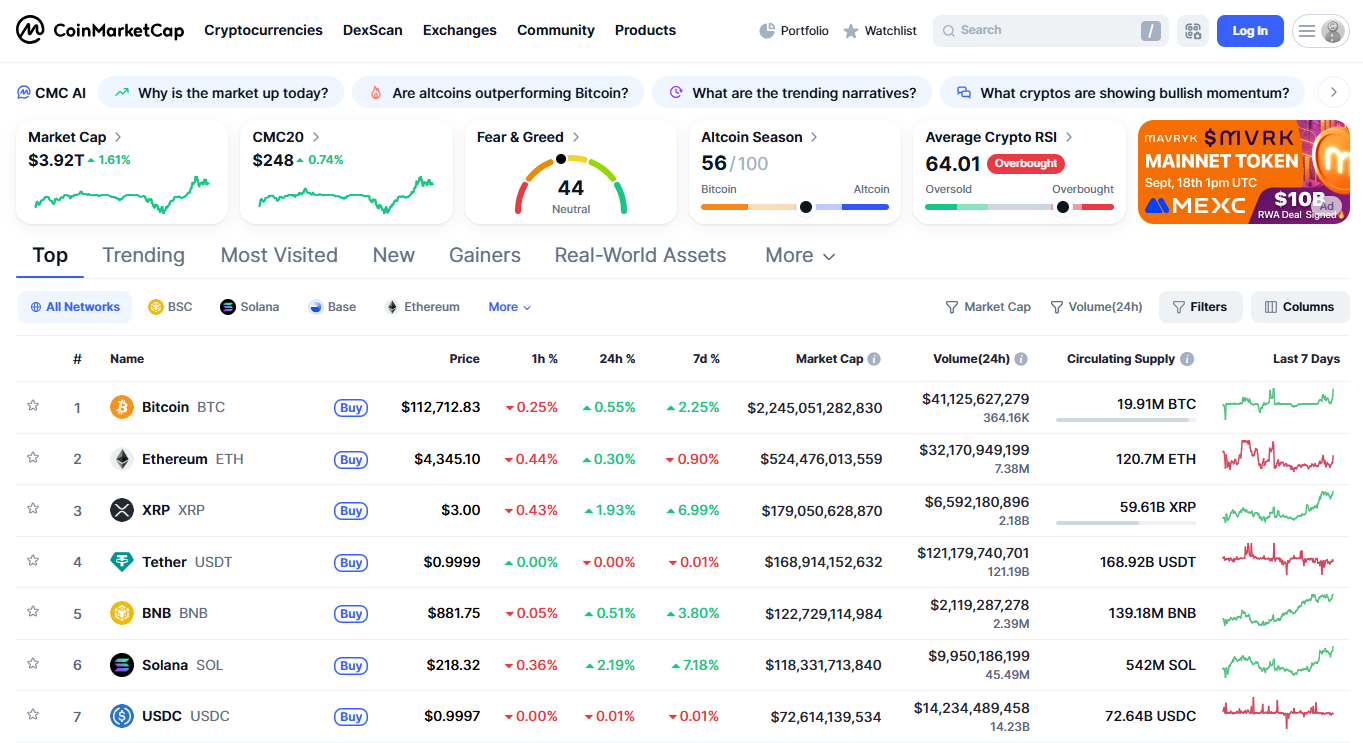The height and width of the screenshot is (743, 1363).
Task: Open the Filters button
Action: click(x=1201, y=307)
